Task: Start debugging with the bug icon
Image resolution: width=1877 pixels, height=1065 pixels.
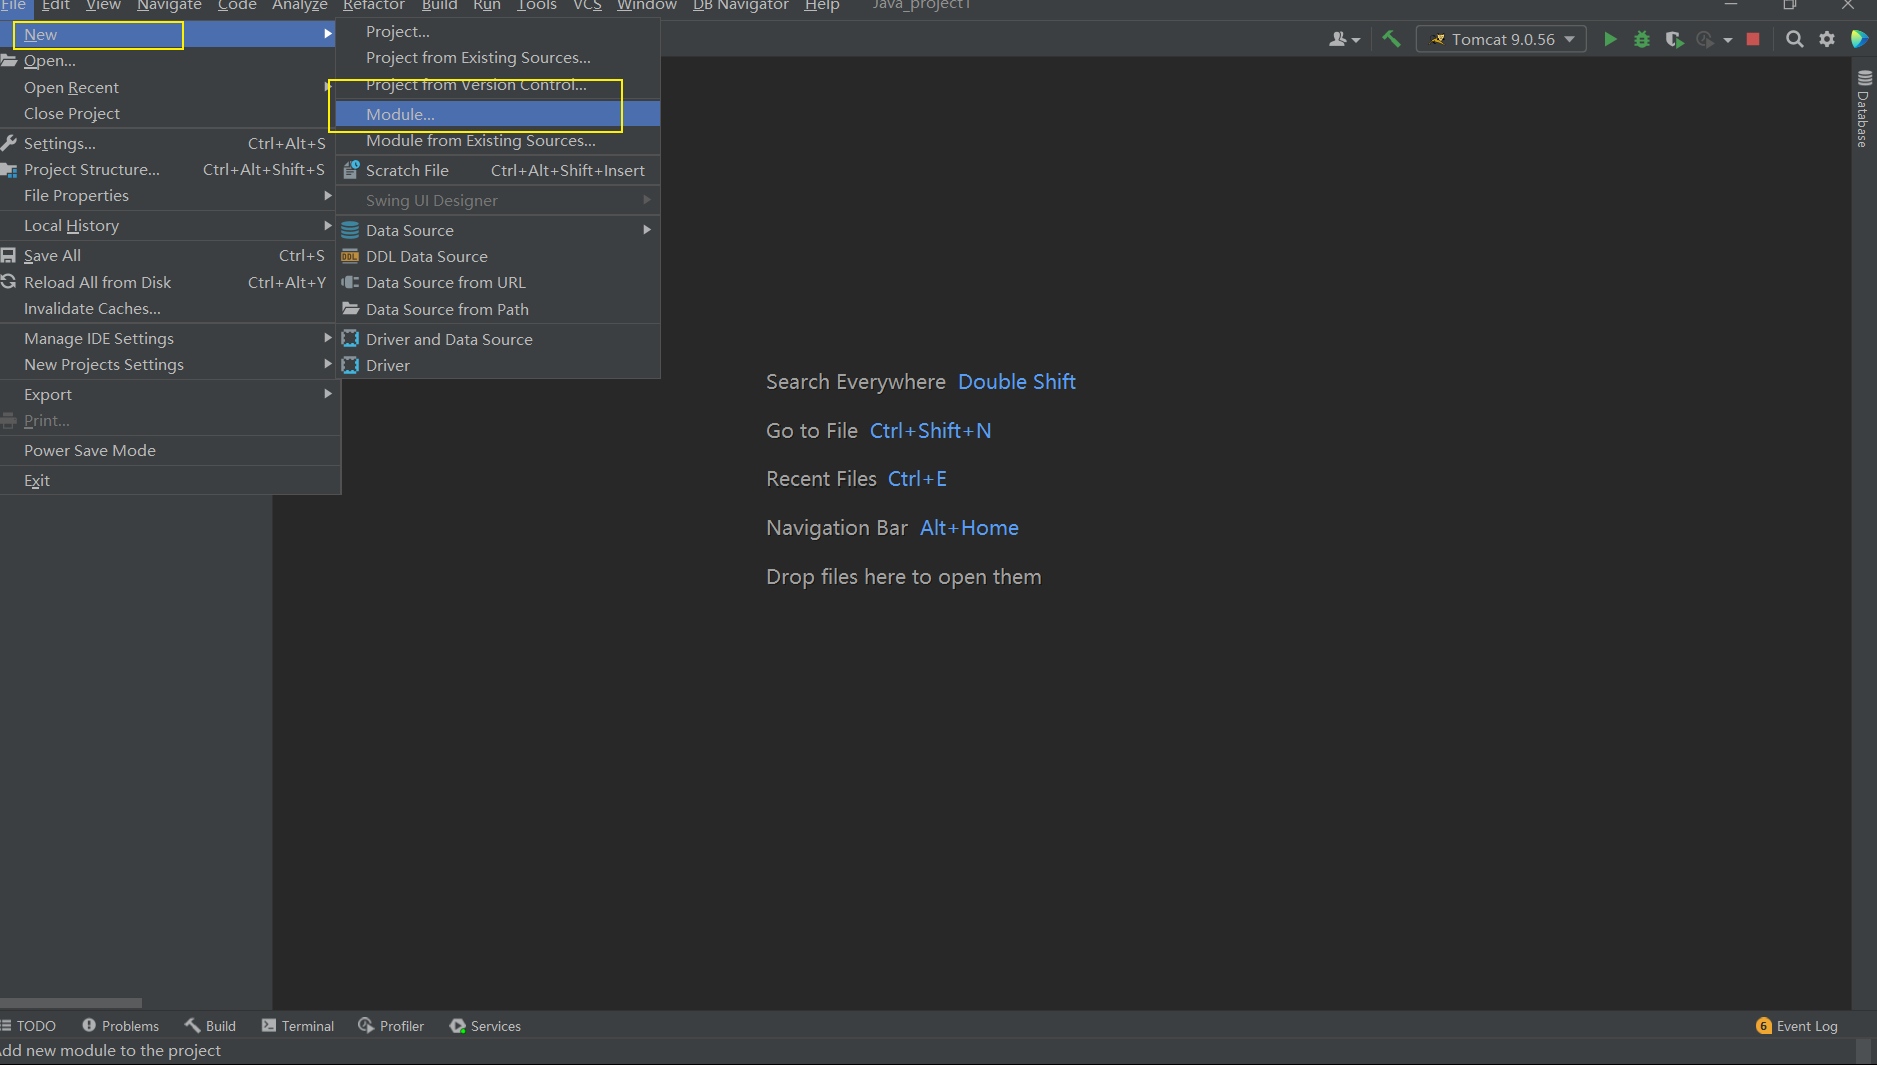Action: coord(1642,39)
